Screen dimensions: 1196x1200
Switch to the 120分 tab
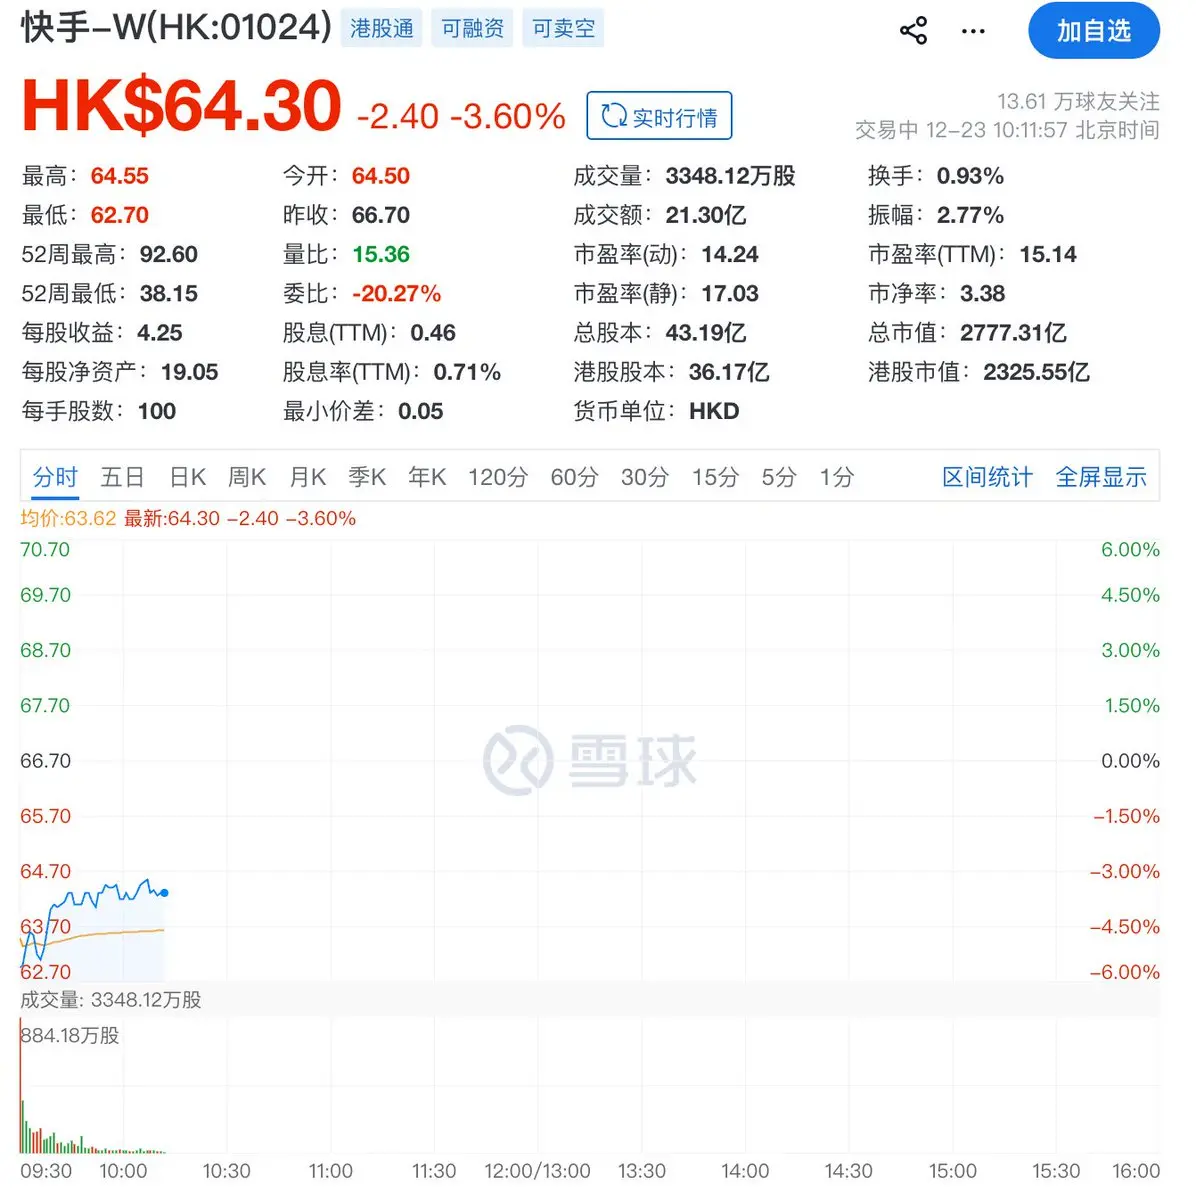click(x=498, y=477)
